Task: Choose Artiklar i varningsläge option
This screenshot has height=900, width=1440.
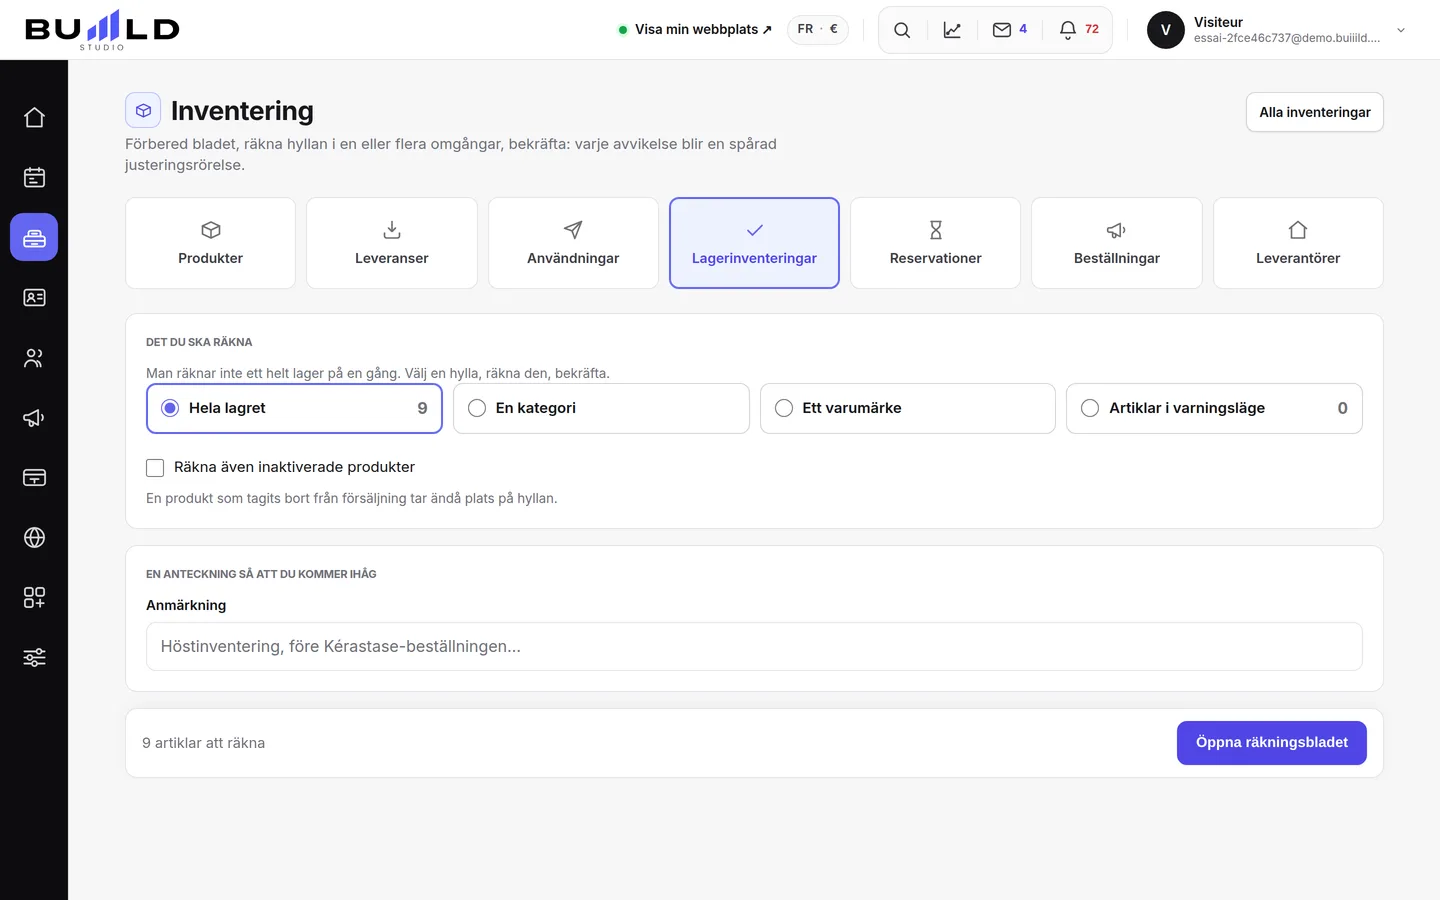Action: tap(1214, 408)
